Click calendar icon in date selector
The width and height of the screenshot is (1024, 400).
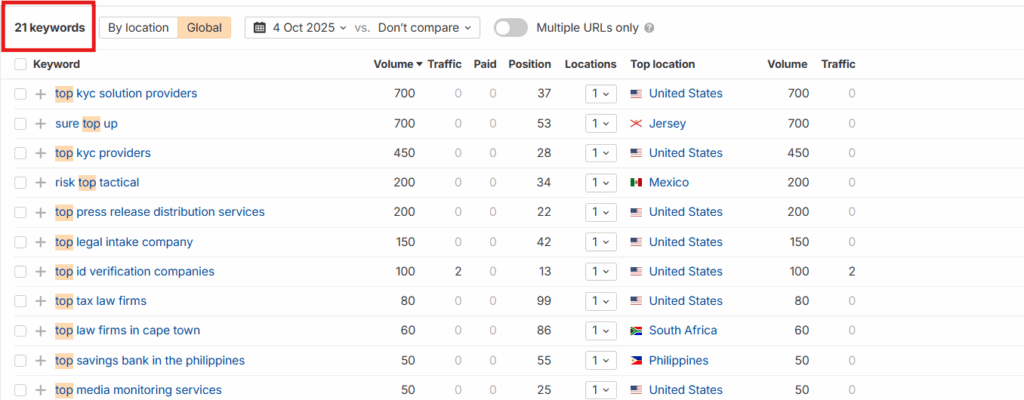tap(259, 28)
